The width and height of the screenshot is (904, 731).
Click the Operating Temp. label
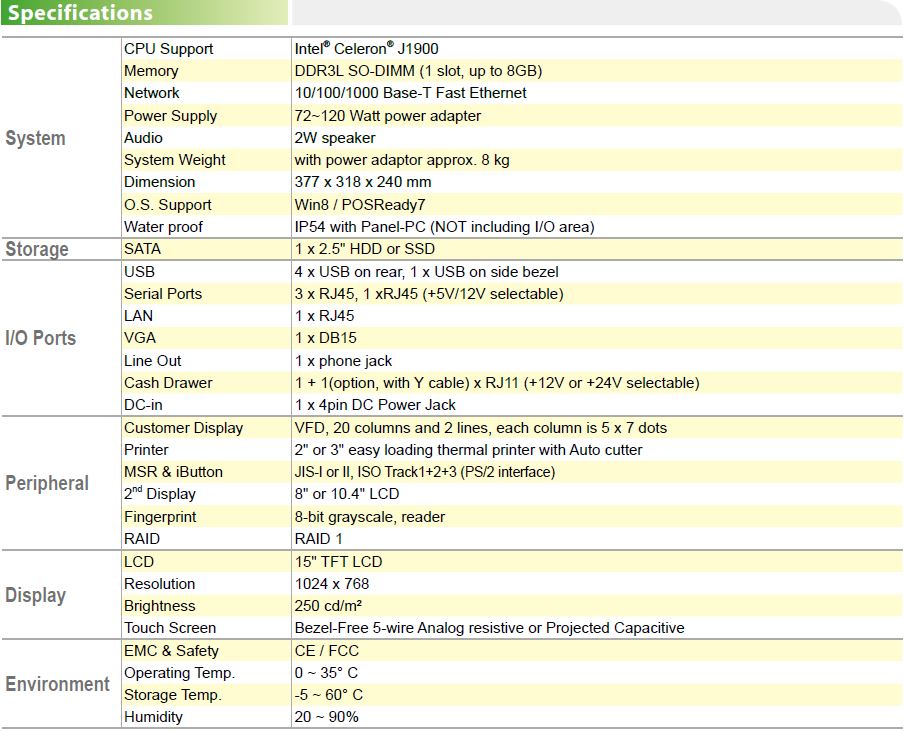(x=179, y=673)
